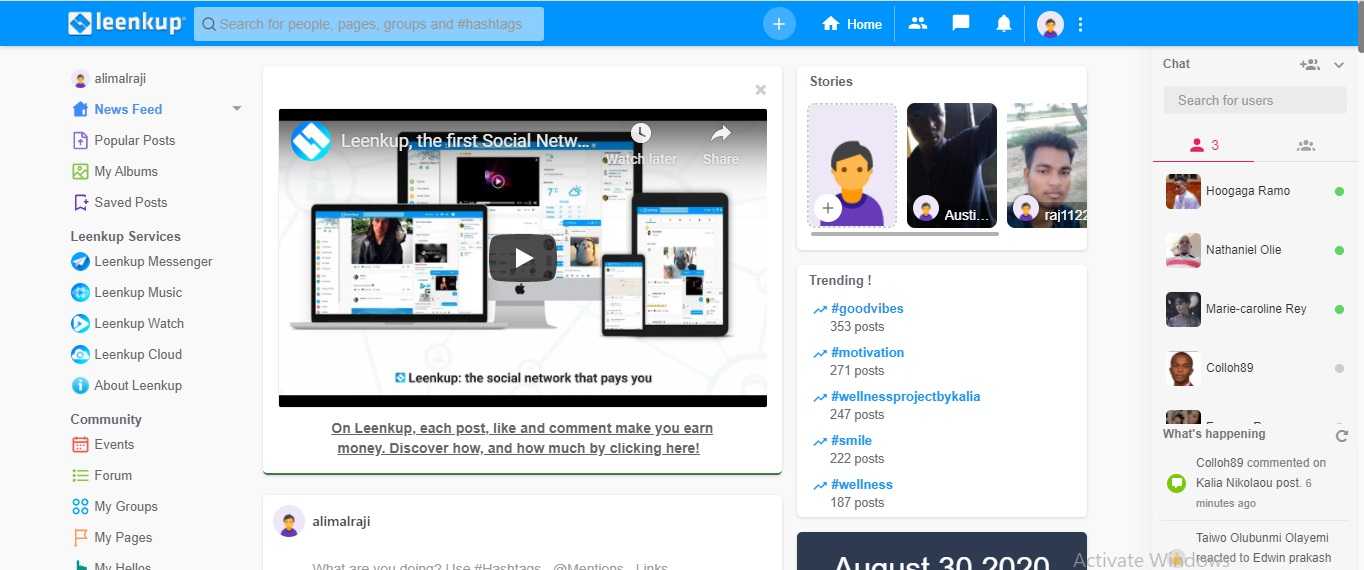Image resolution: width=1364 pixels, height=570 pixels.
Task: Open trending hashtag #wellness
Action: [x=862, y=484]
